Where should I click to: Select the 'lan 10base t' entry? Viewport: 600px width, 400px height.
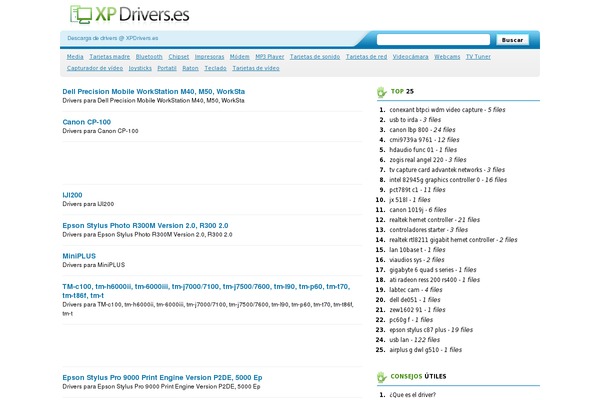[x=417, y=250]
